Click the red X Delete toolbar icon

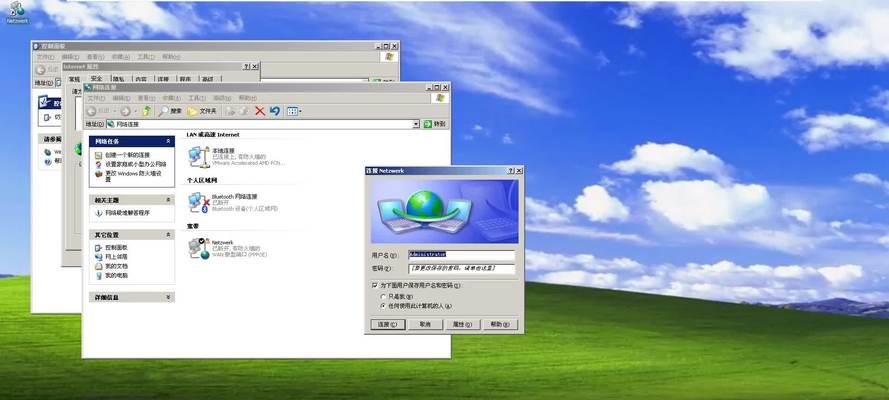pyautogui.click(x=260, y=111)
